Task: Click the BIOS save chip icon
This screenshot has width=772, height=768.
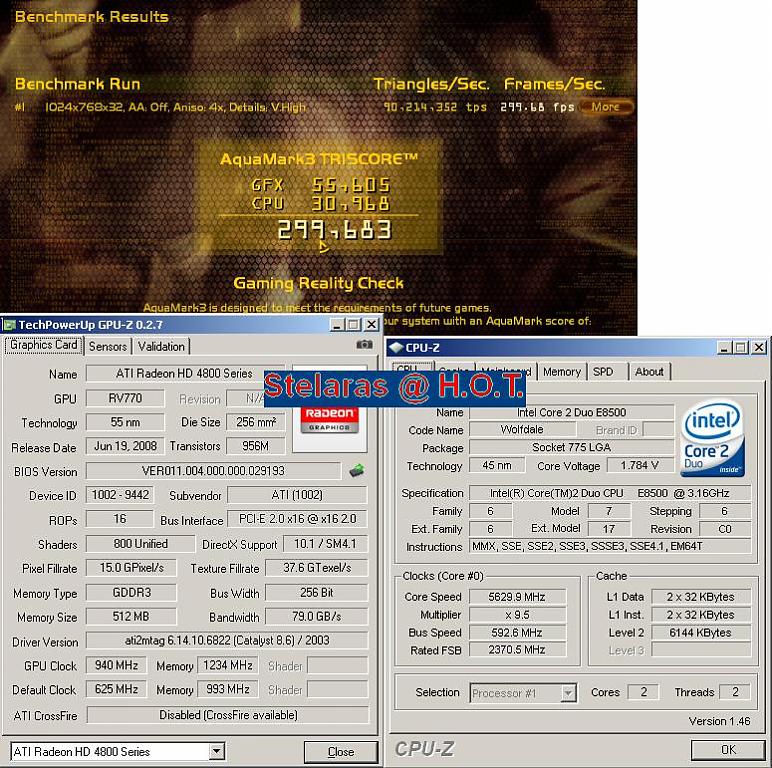Action: [x=357, y=471]
